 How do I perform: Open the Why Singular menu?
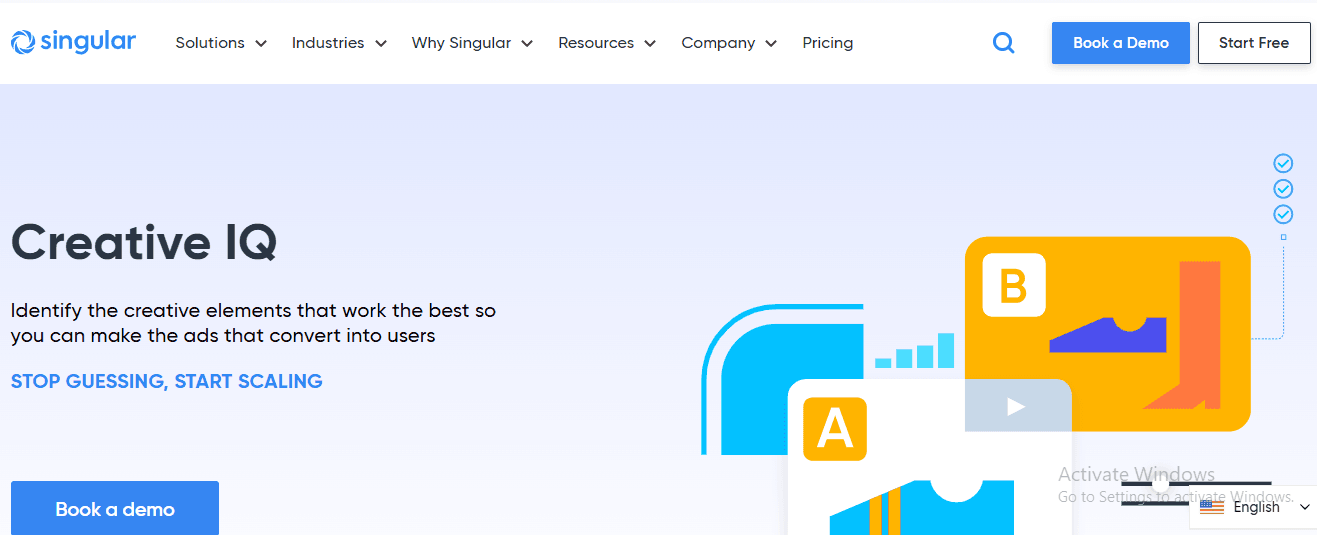coord(461,43)
